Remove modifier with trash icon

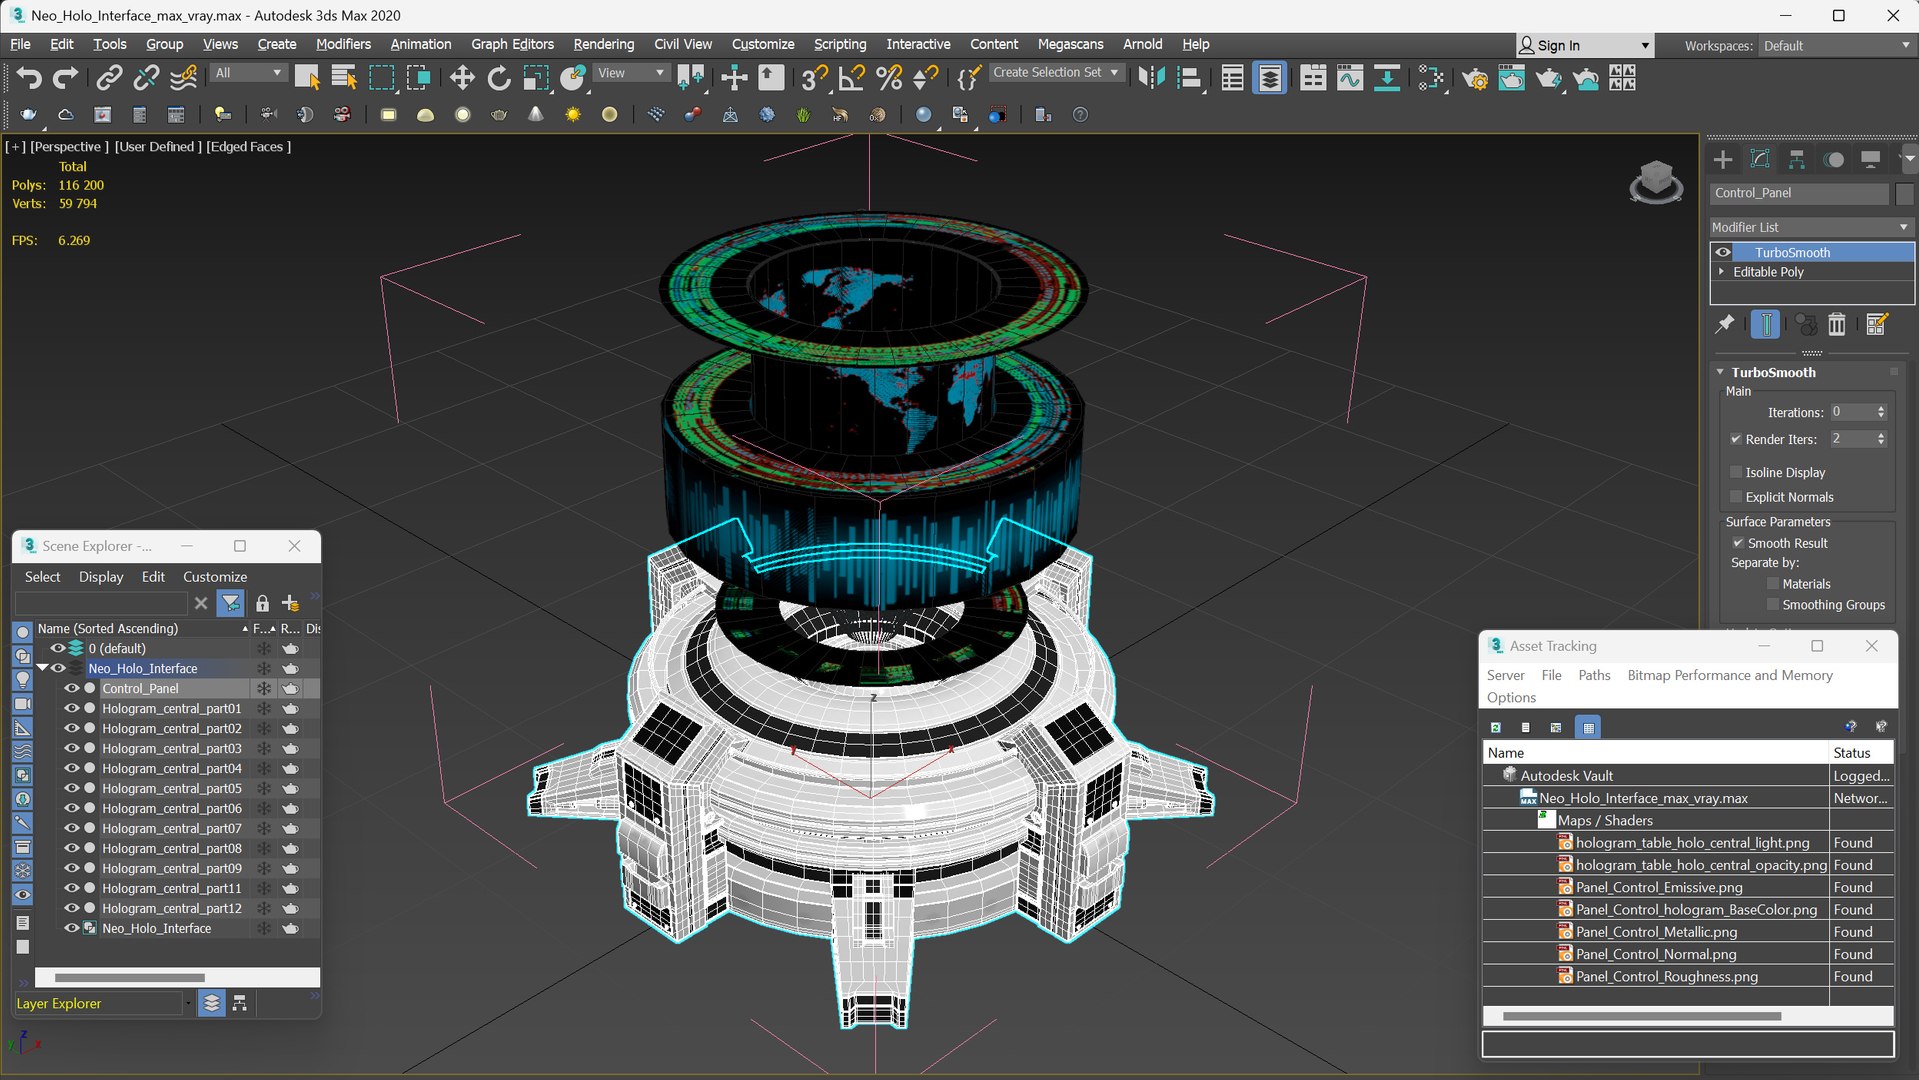1837,324
